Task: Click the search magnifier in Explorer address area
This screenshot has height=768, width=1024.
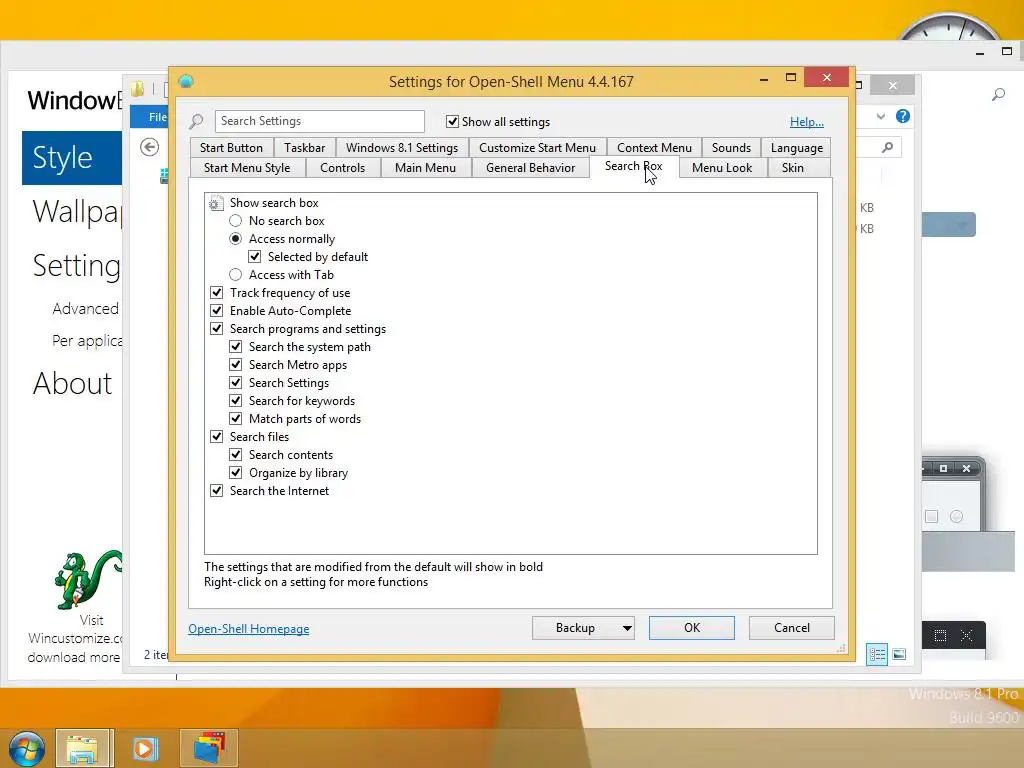Action: point(888,148)
